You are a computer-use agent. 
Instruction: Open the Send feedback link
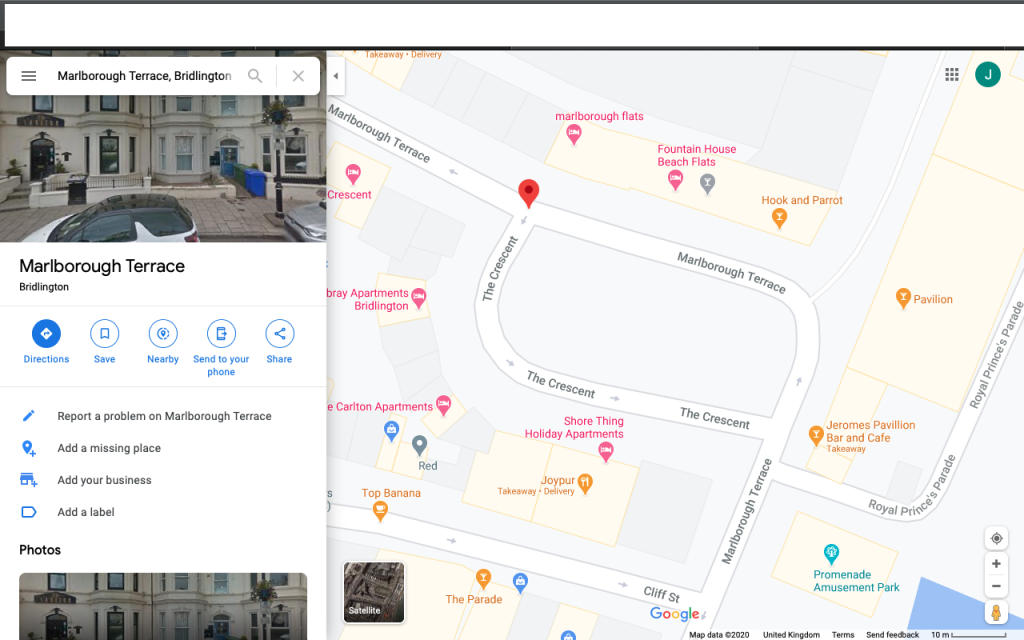(x=892, y=635)
